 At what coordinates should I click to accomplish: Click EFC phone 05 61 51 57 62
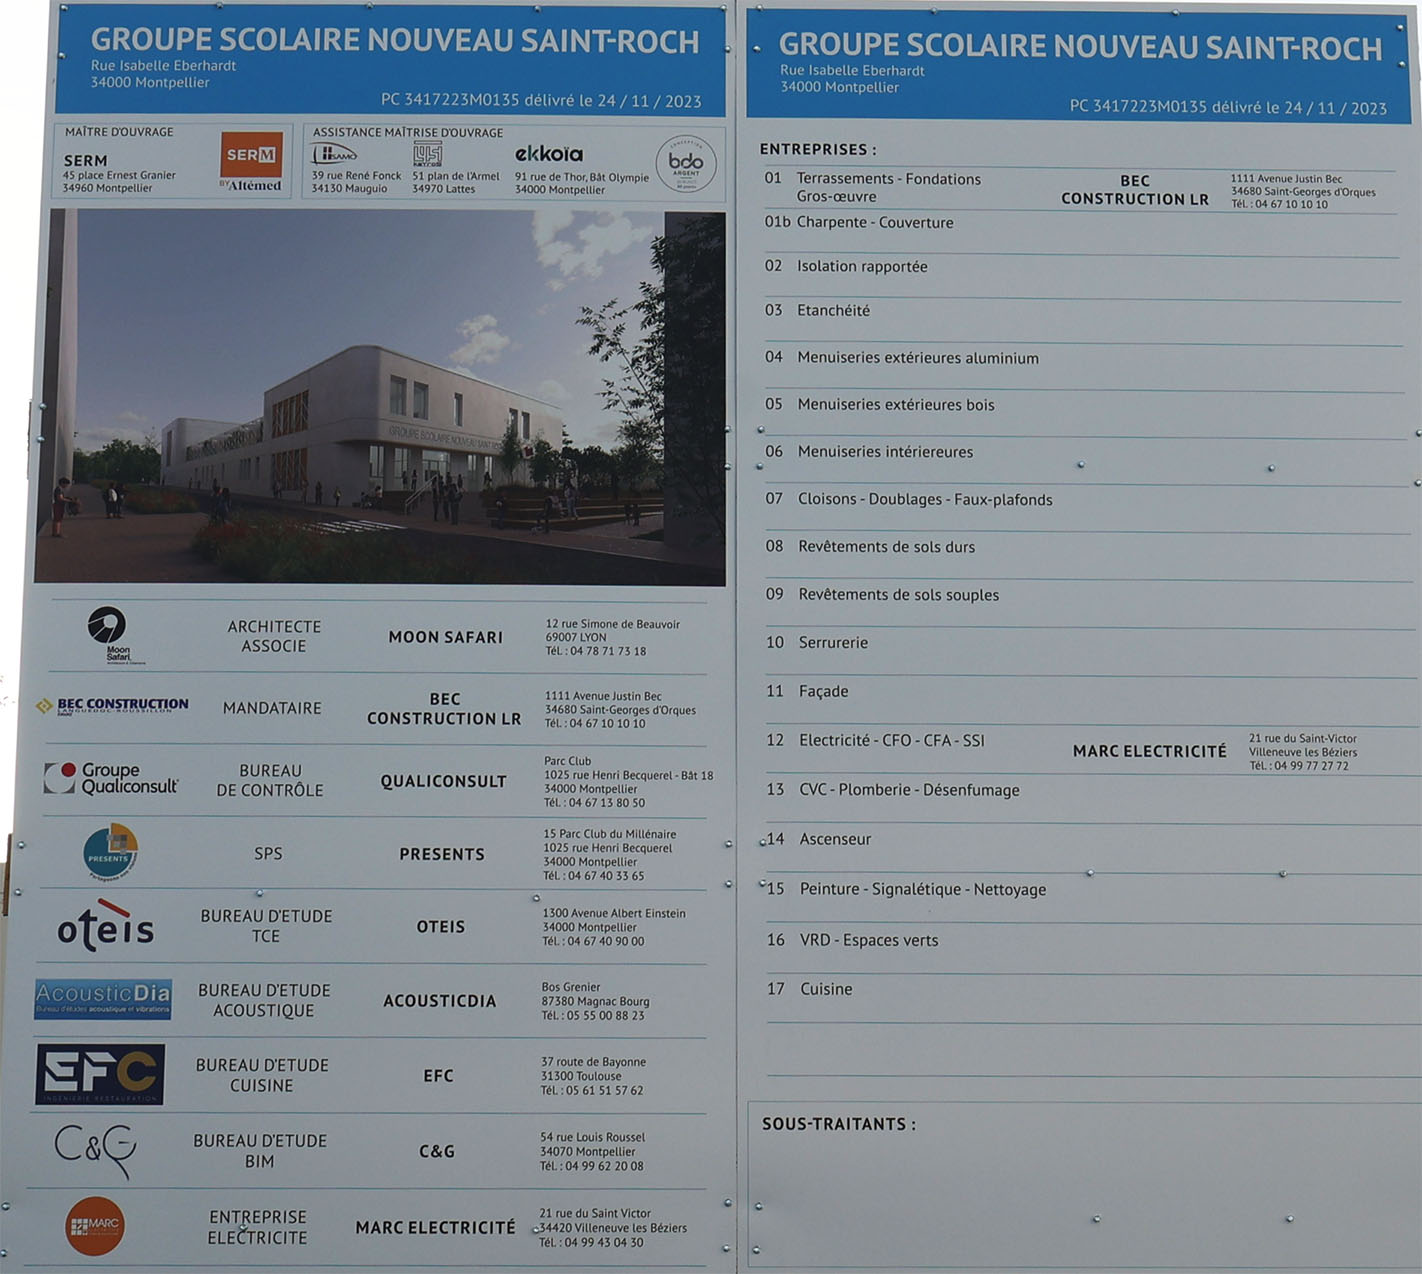[x=592, y=1090]
